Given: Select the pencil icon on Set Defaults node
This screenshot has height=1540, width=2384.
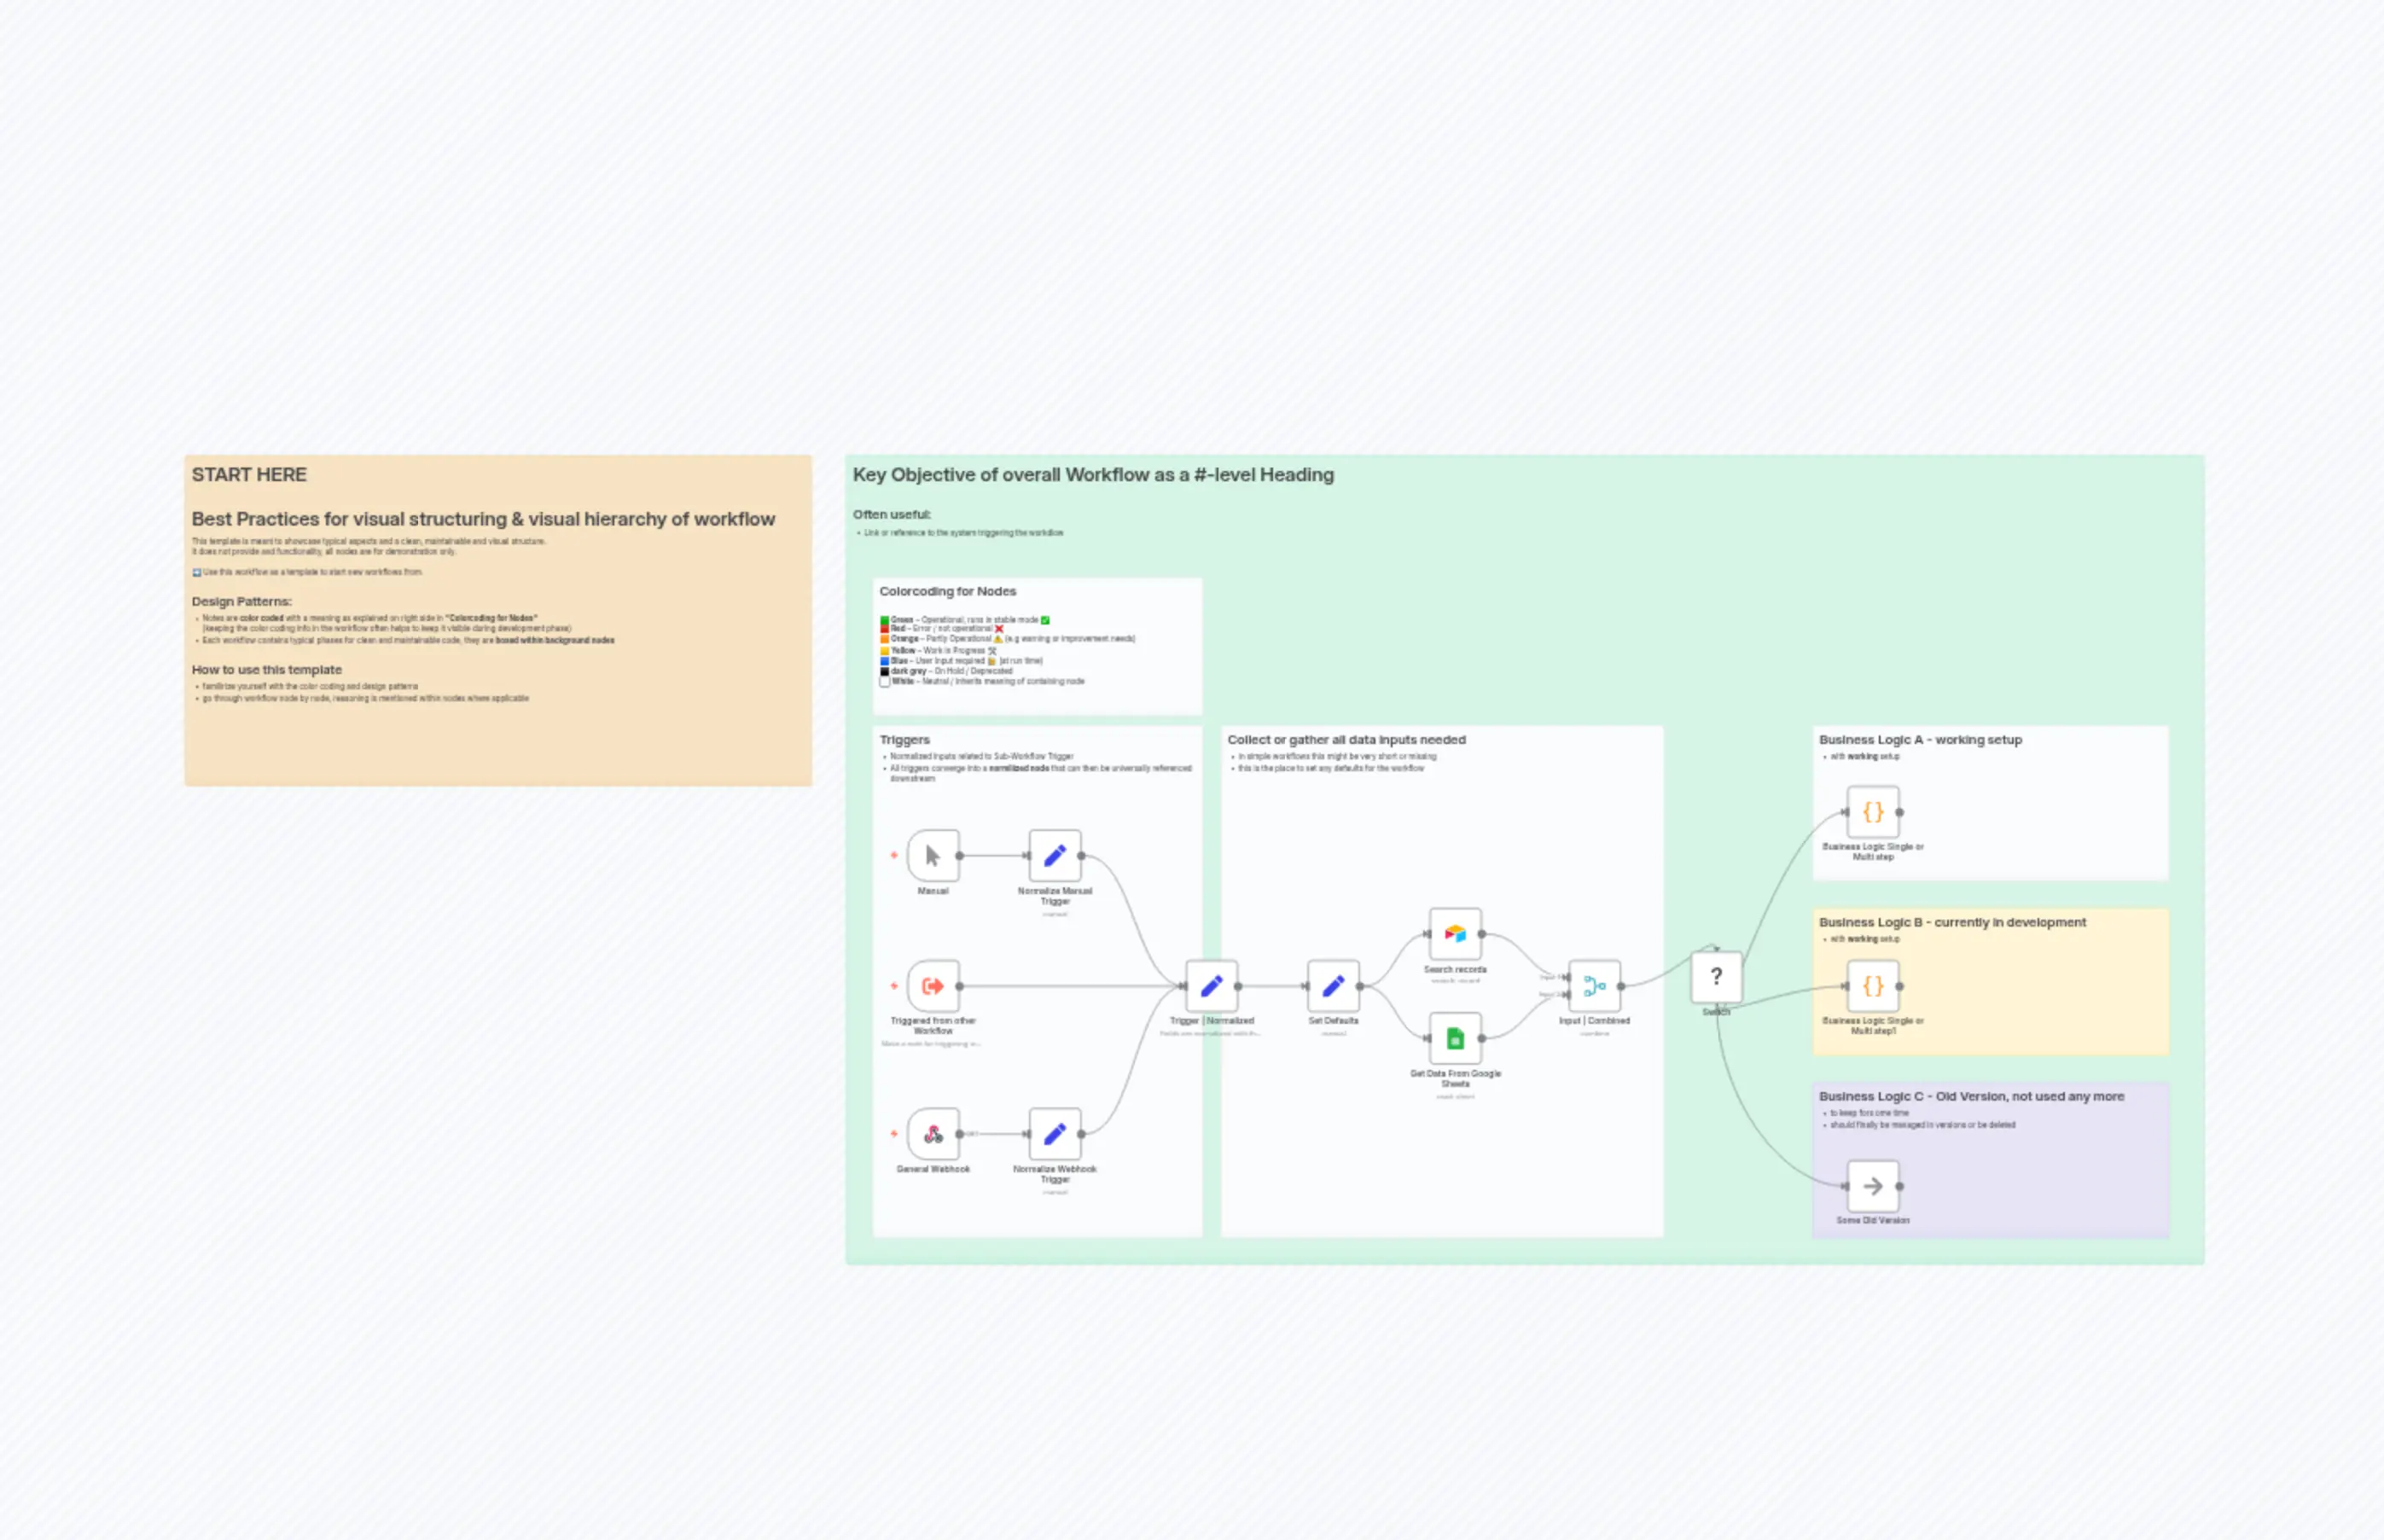Looking at the screenshot, I should (1333, 987).
